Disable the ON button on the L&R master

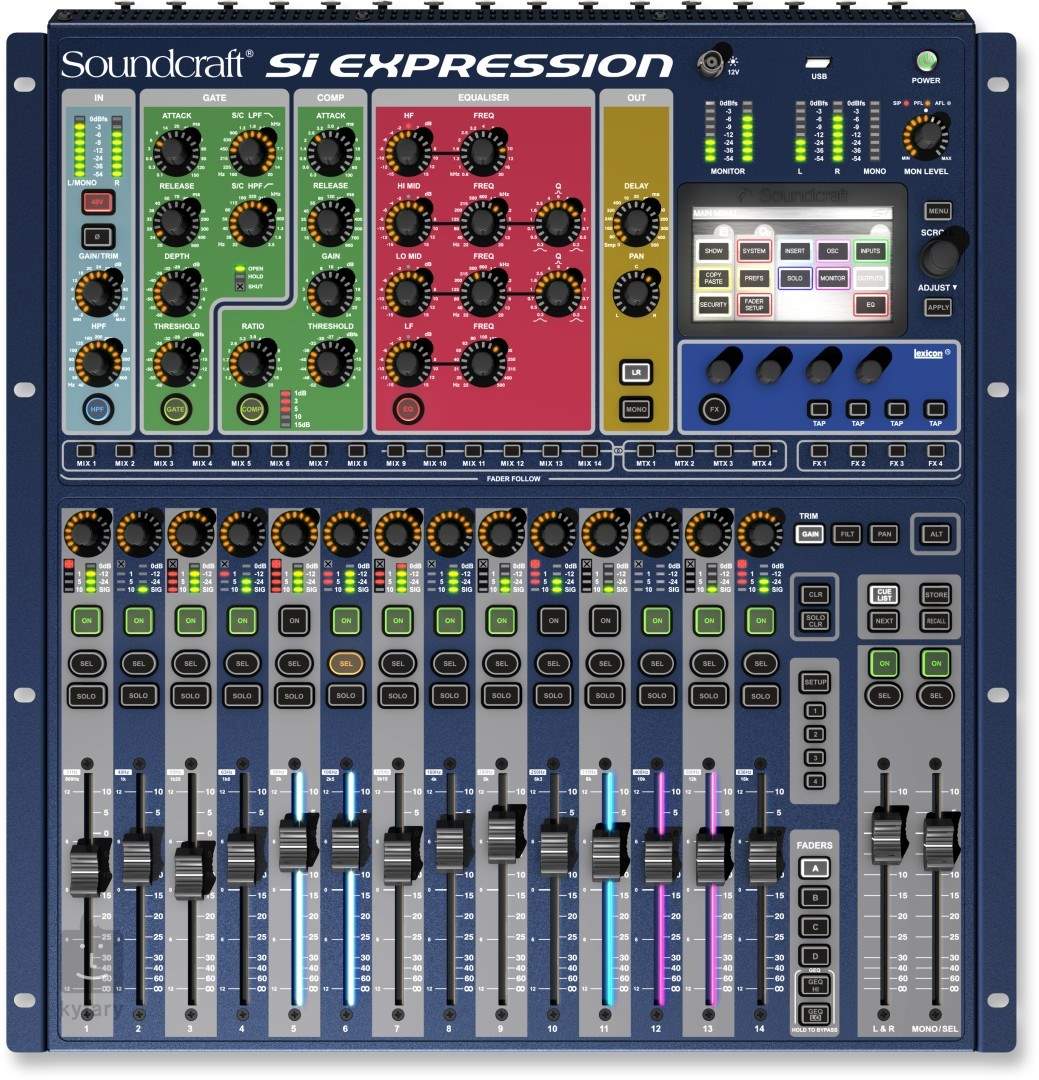[883, 662]
